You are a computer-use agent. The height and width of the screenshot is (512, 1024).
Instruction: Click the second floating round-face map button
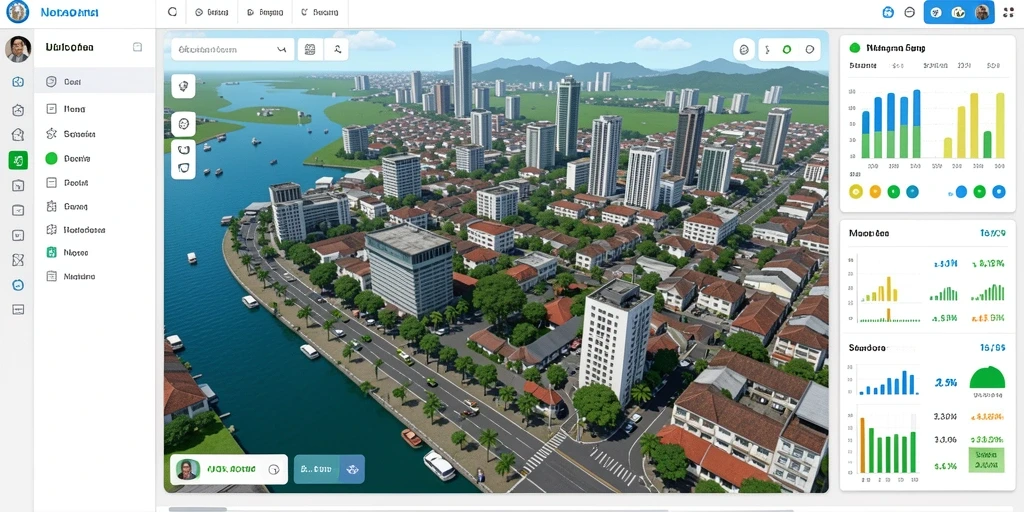click(x=184, y=124)
